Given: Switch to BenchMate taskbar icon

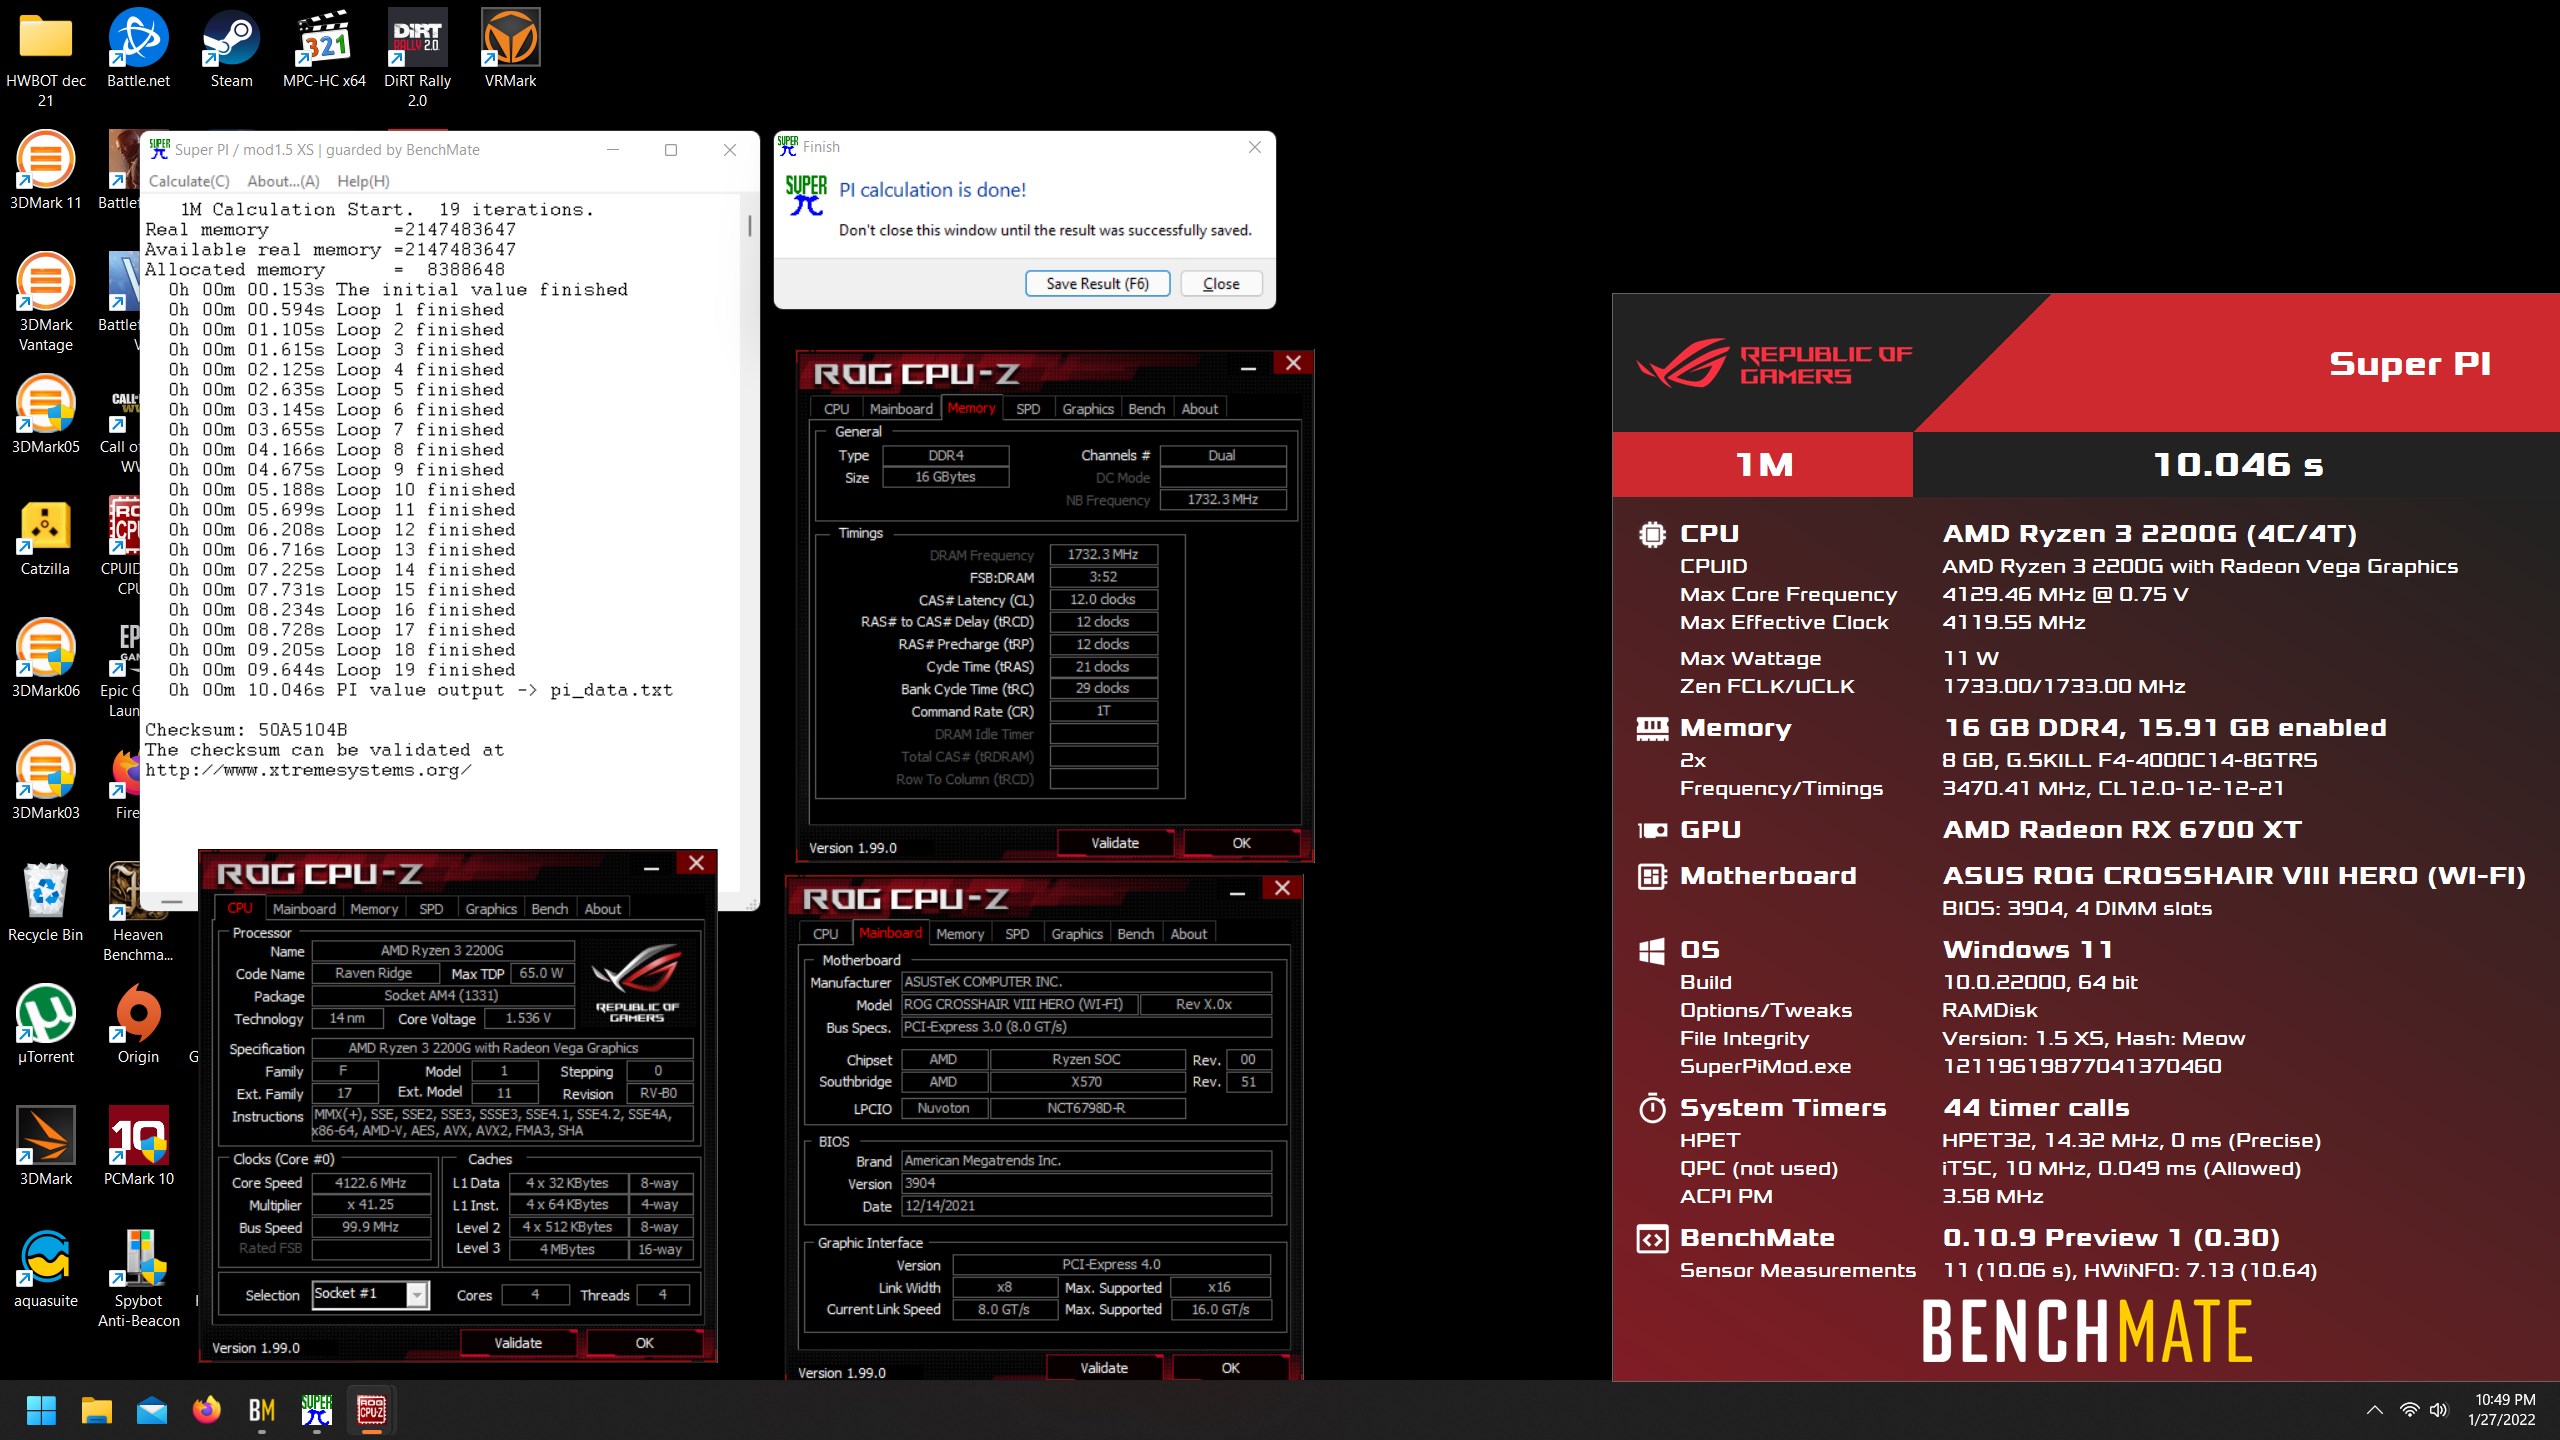Looking at the screenshot, I should [x=262, y=1410].
